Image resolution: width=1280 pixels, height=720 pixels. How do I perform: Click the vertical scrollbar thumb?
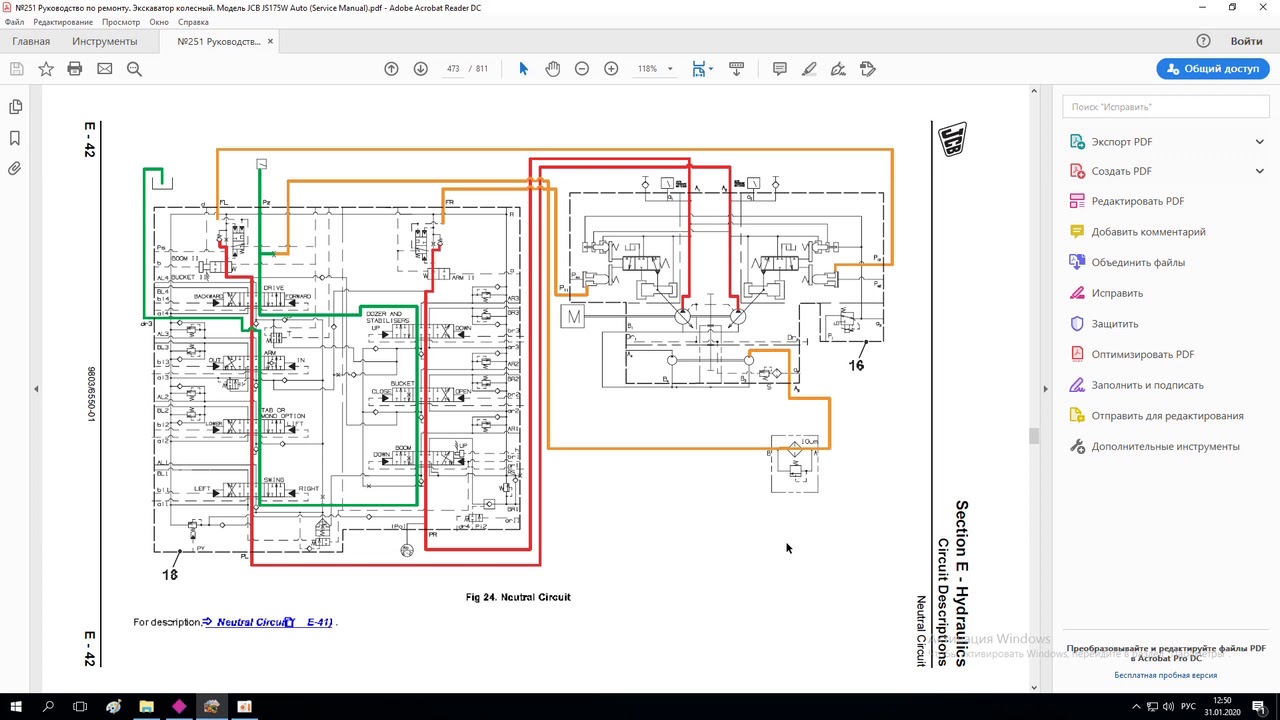[1034, 435]
